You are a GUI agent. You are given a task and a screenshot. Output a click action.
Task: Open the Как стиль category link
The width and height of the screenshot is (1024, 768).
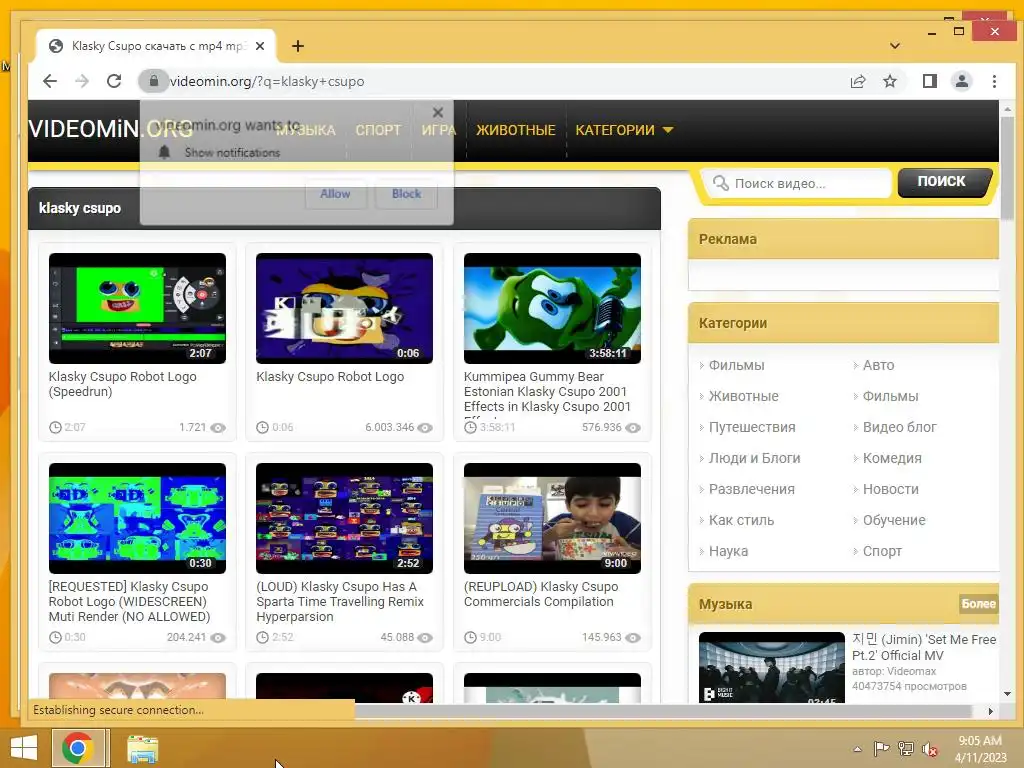741,520
